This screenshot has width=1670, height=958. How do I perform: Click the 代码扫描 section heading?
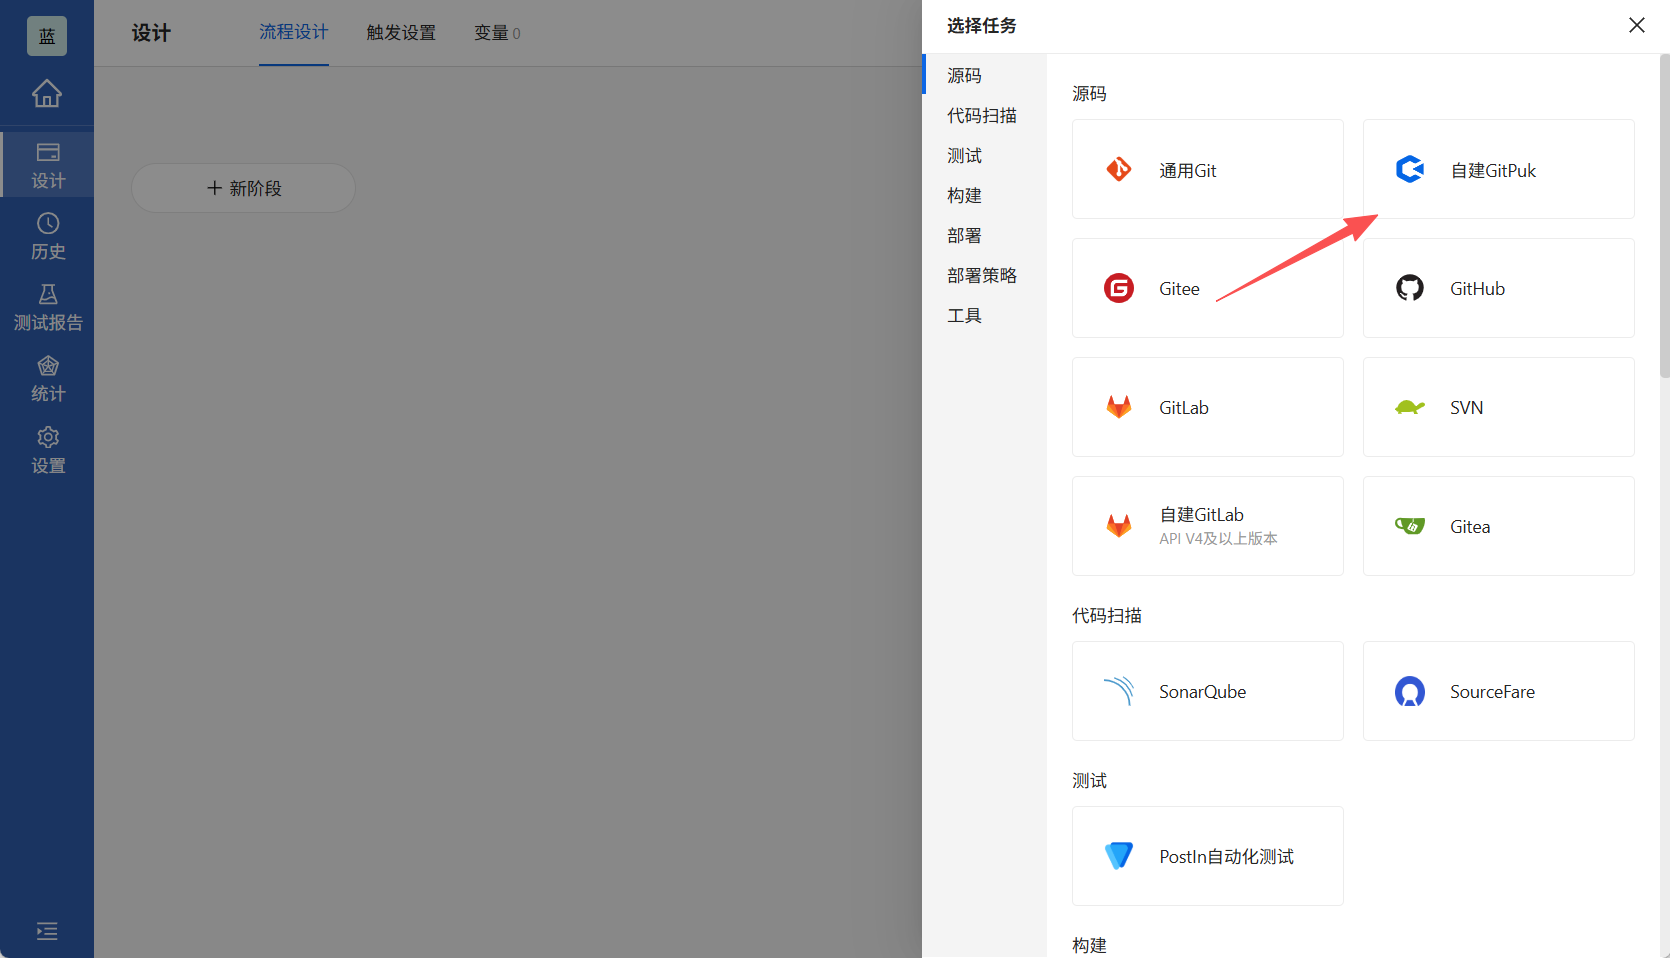(1106, 616)
